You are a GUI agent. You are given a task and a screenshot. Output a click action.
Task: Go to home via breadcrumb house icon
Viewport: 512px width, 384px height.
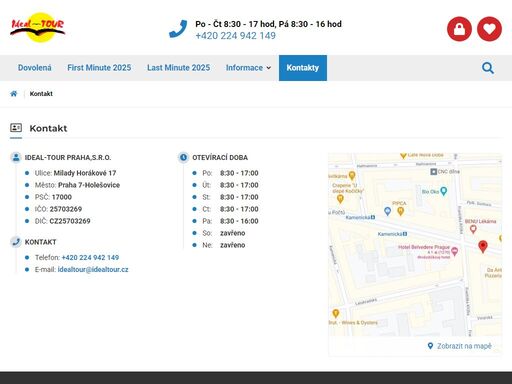tap(14, 94)
